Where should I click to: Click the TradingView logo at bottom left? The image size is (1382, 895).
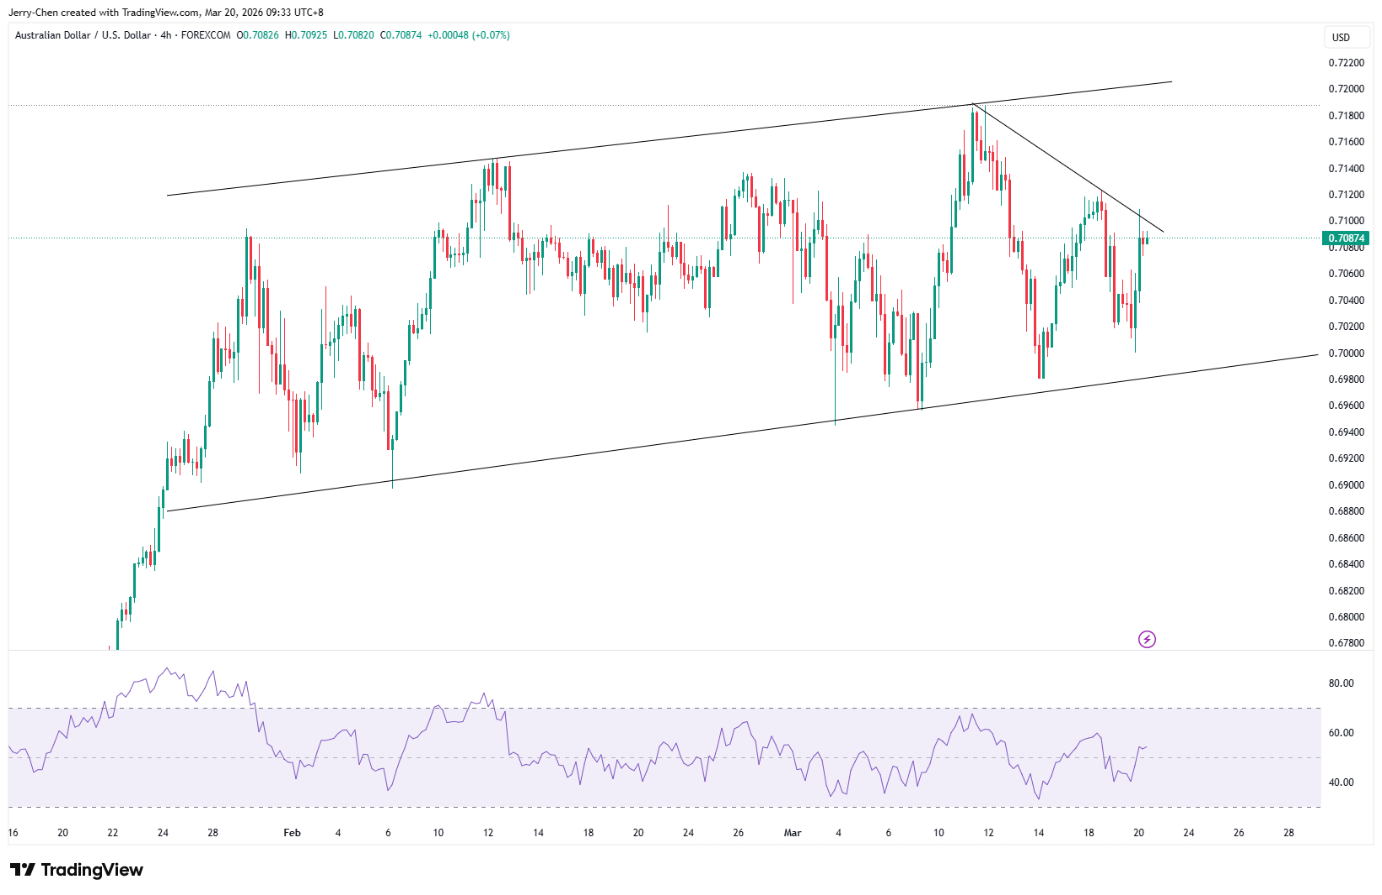(76, 870)
